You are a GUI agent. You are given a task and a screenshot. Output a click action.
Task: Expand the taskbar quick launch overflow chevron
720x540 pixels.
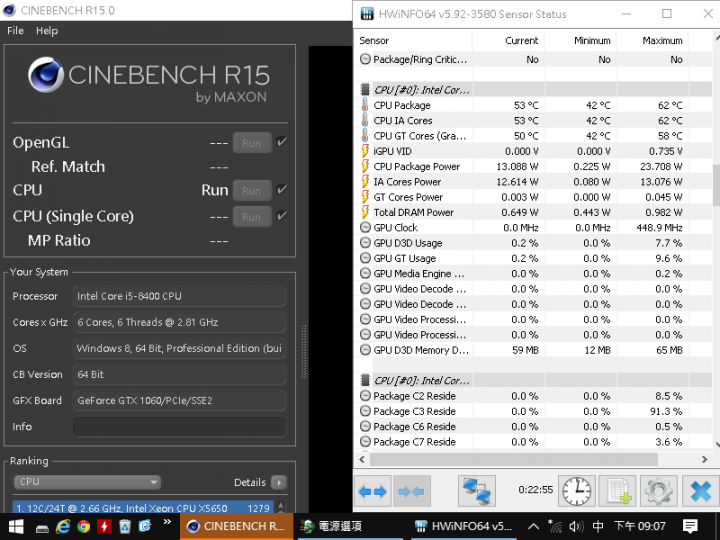tap(167, 522)
